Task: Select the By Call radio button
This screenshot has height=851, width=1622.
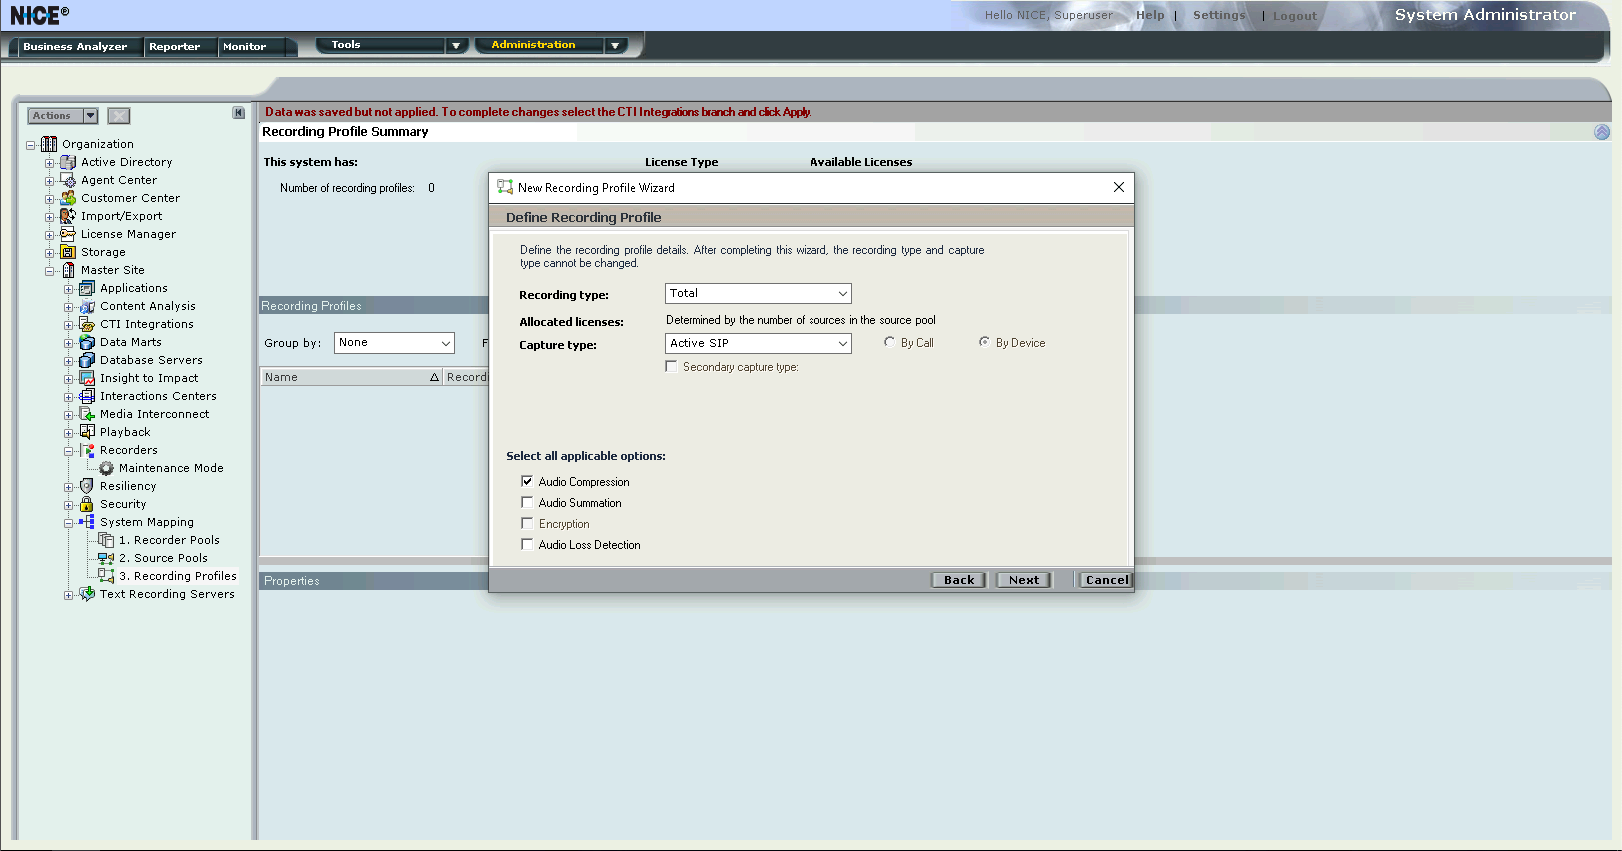Action: coord(889,342)
